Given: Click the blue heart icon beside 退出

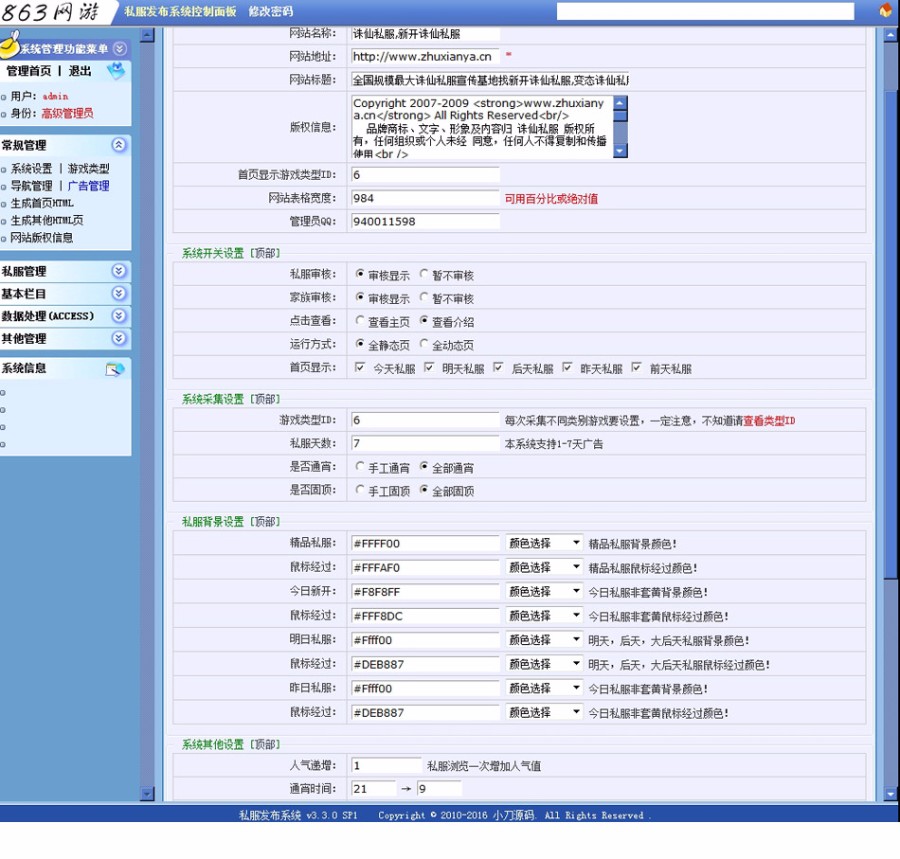Looking at the screenshot, I should pyautogui.click(x=116, y=71).
